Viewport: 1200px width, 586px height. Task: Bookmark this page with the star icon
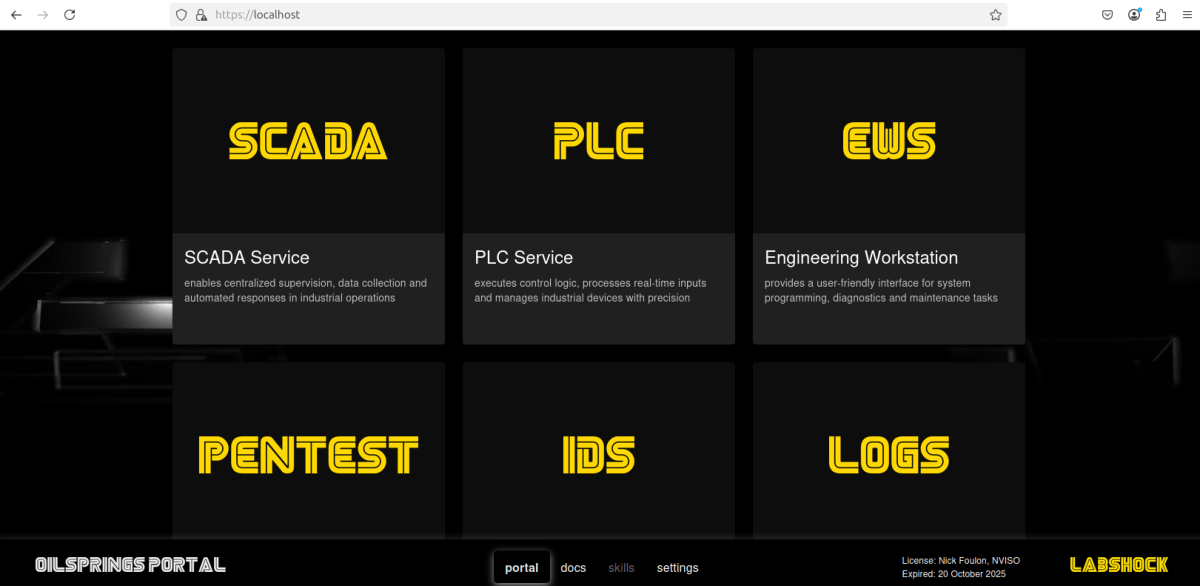tap(995, 15)
